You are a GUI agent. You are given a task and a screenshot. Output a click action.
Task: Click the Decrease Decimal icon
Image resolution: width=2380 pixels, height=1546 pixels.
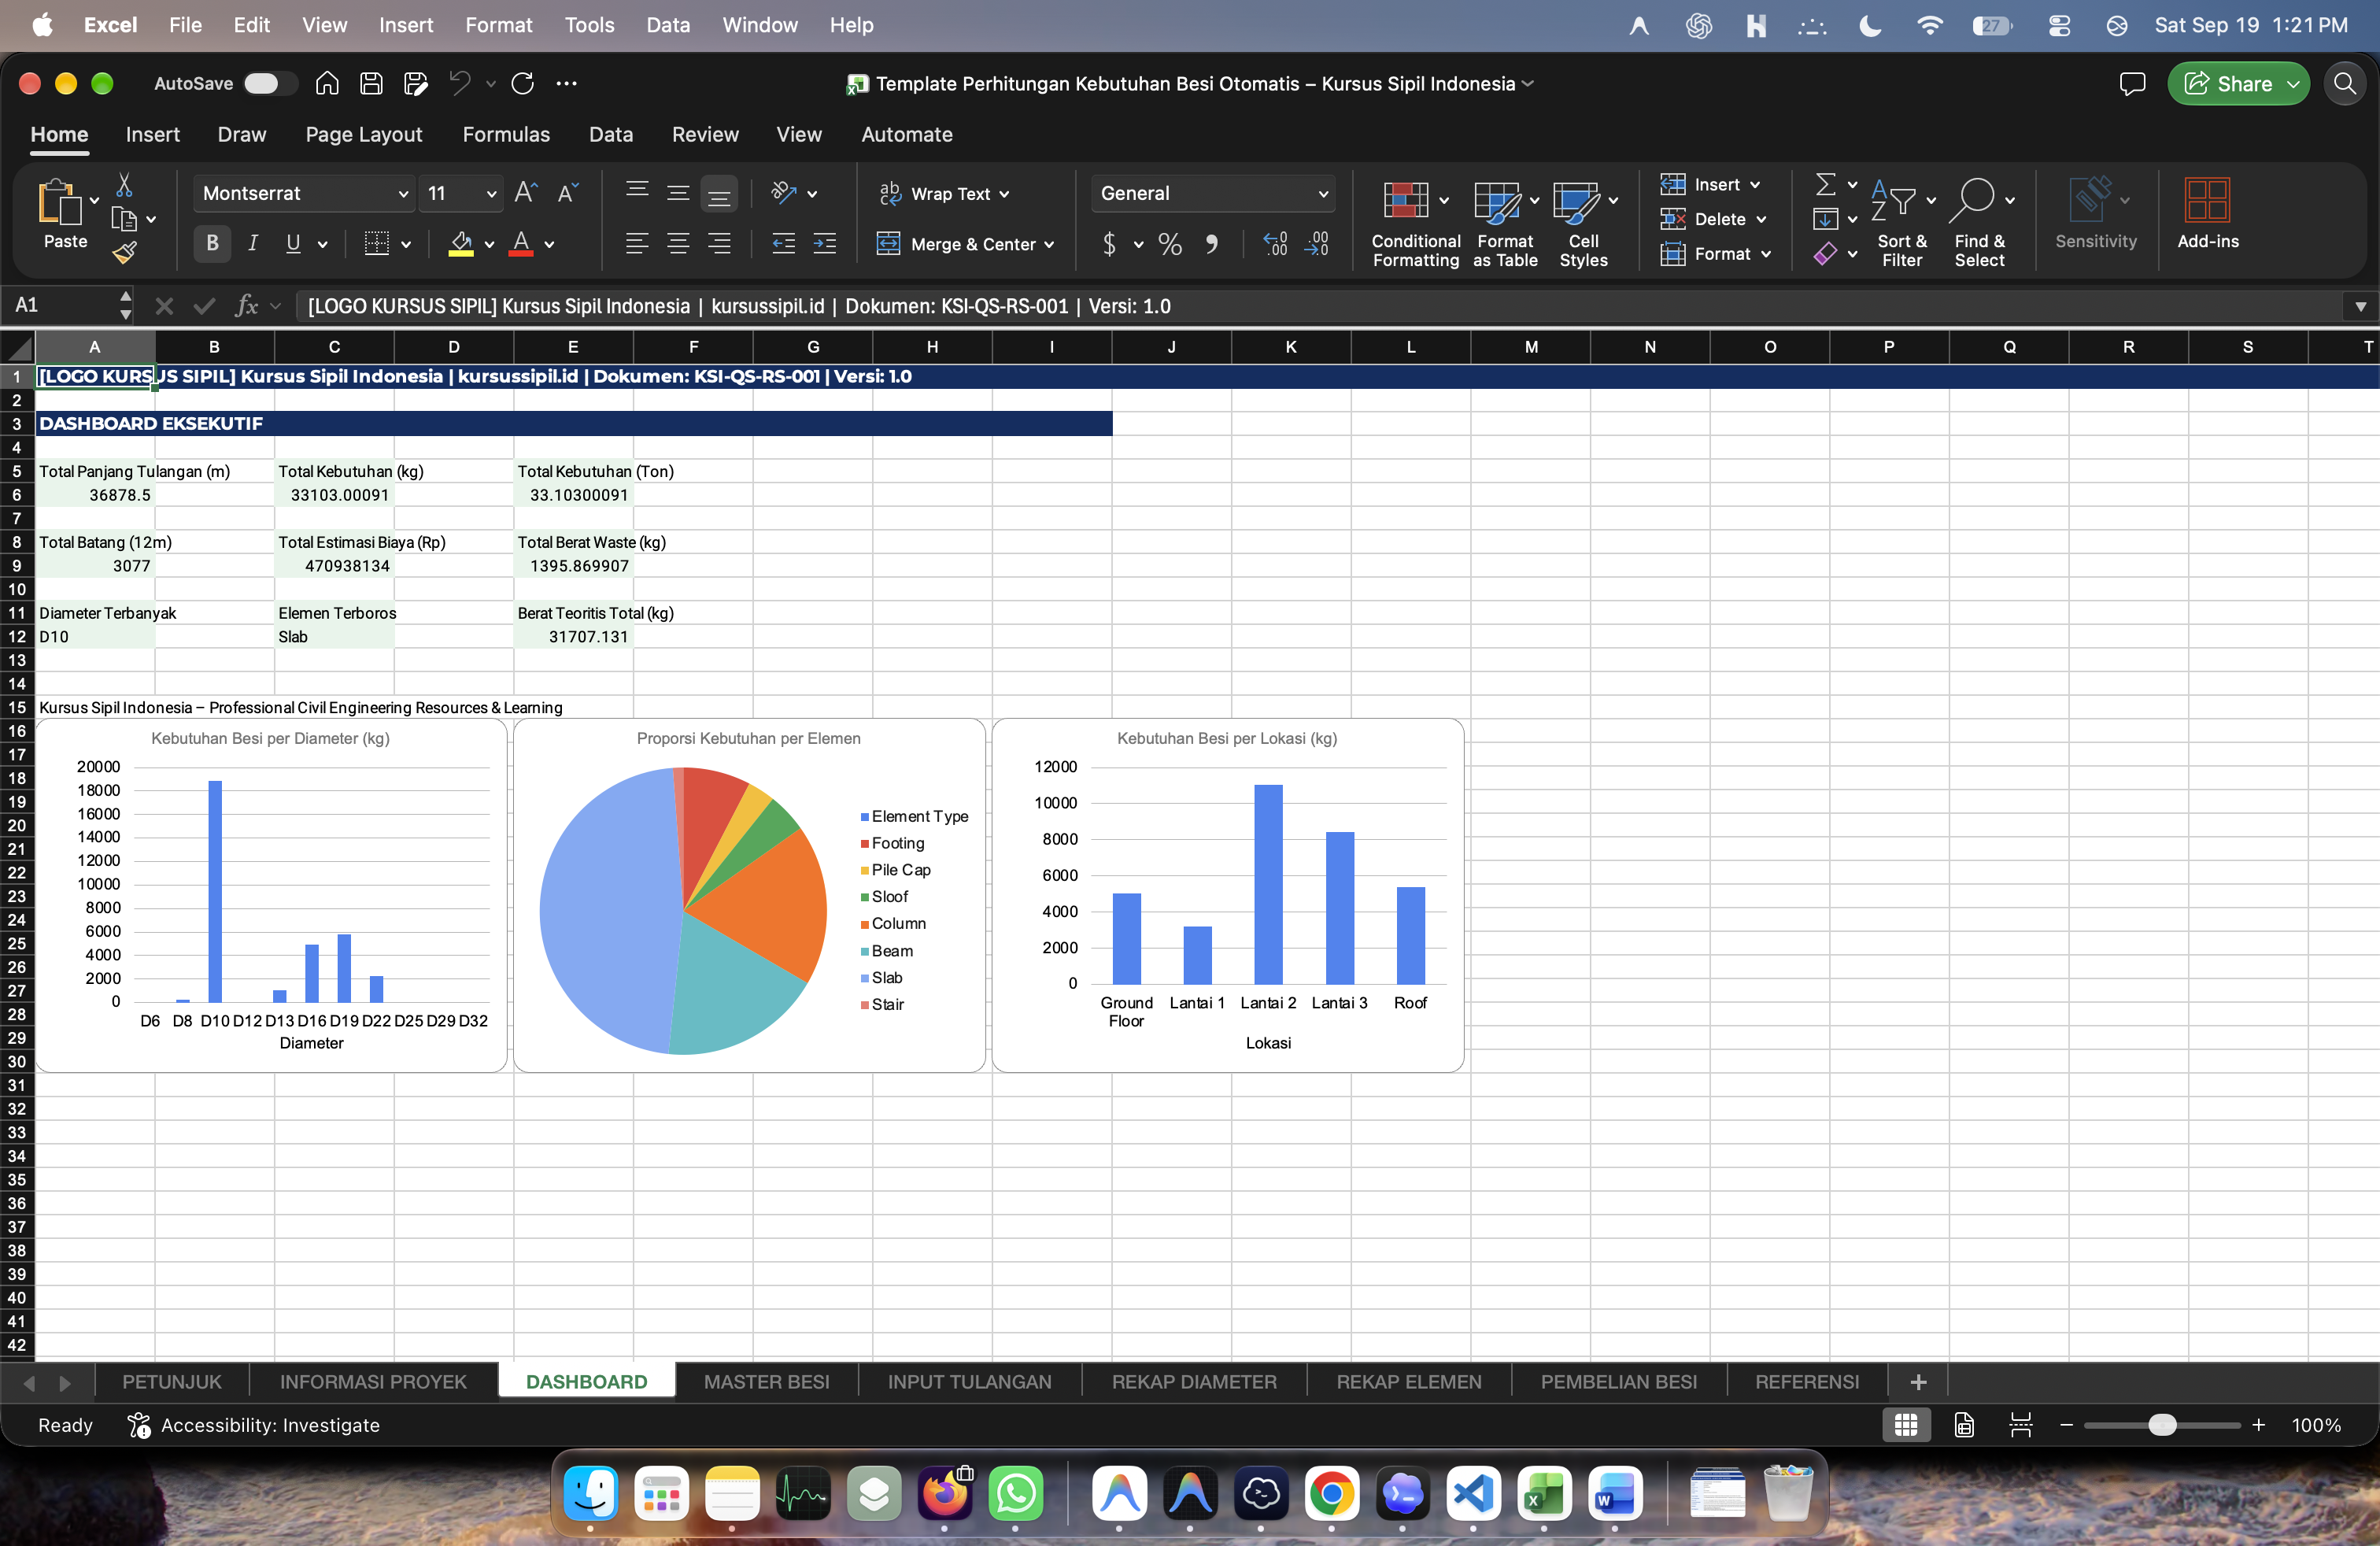[1317, 244]
